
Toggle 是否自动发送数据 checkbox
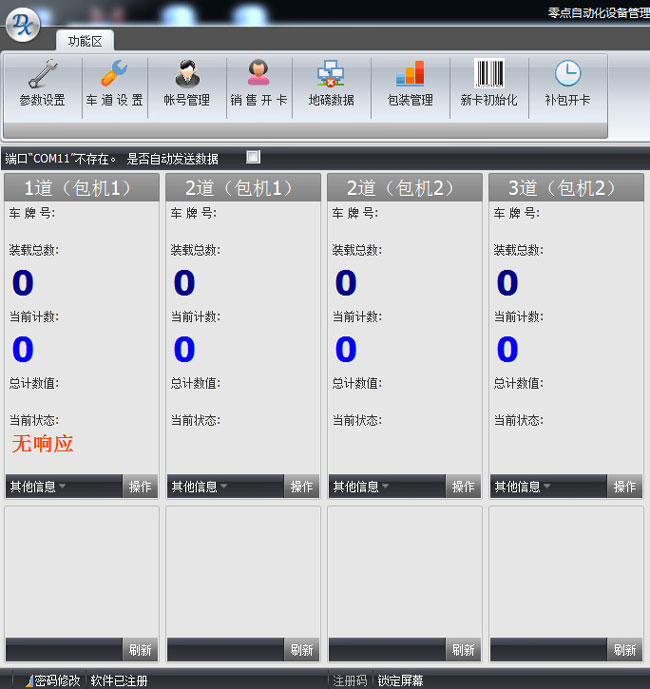[253, 157]
